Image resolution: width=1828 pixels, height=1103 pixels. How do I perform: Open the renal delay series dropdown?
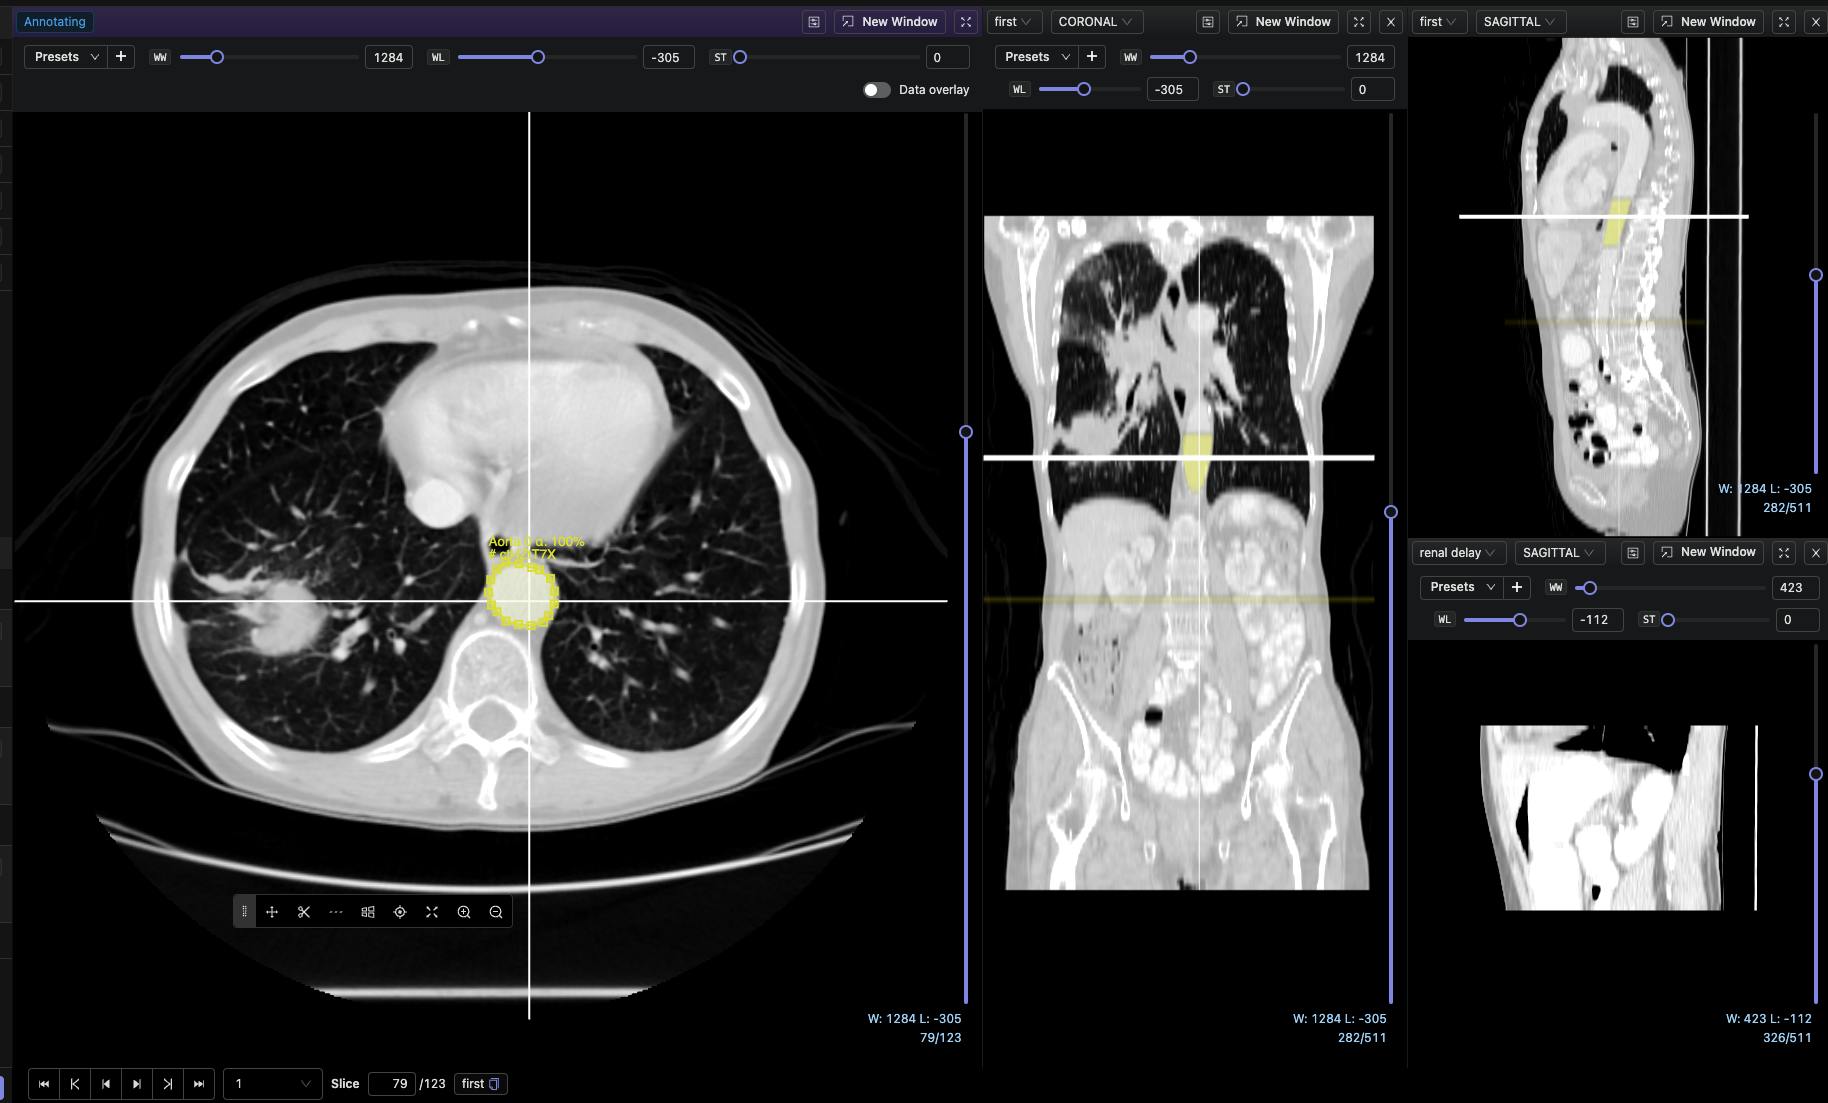click(x=1457, y=553)
